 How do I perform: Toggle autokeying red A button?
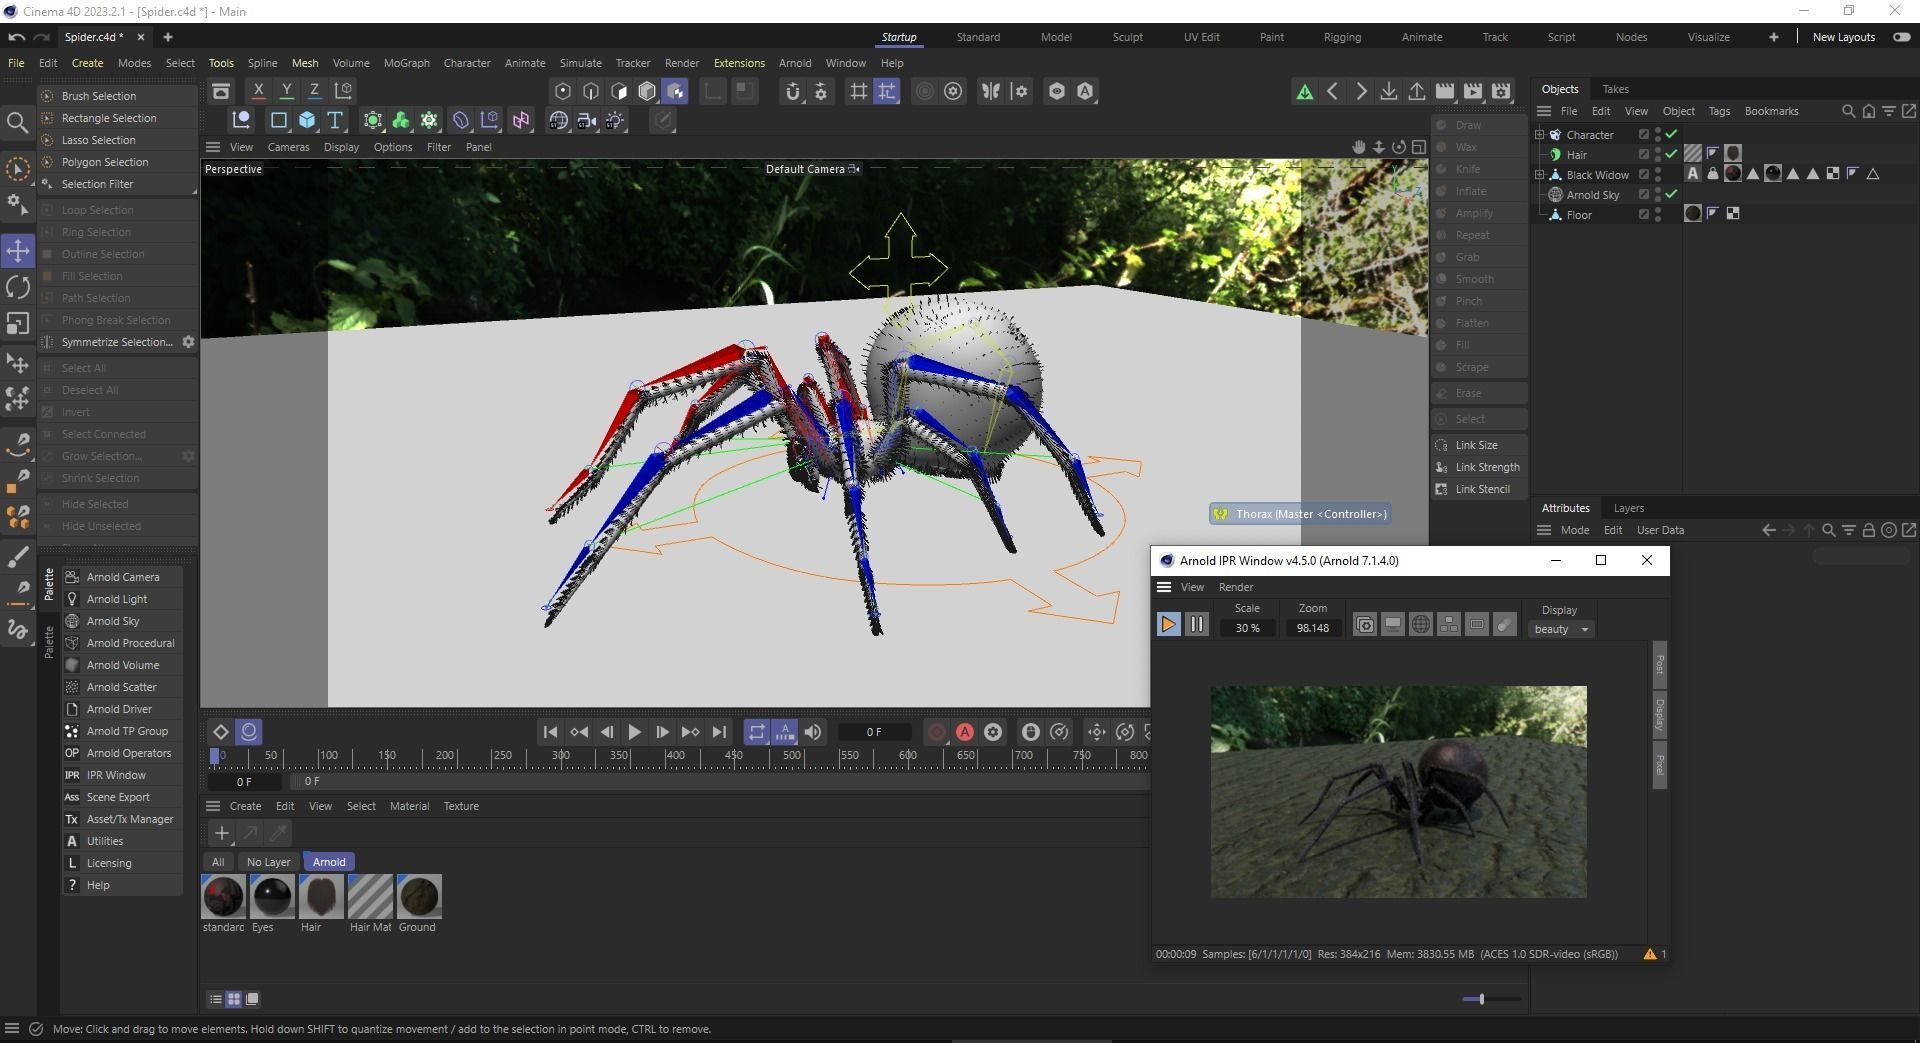tap(965, 732)
